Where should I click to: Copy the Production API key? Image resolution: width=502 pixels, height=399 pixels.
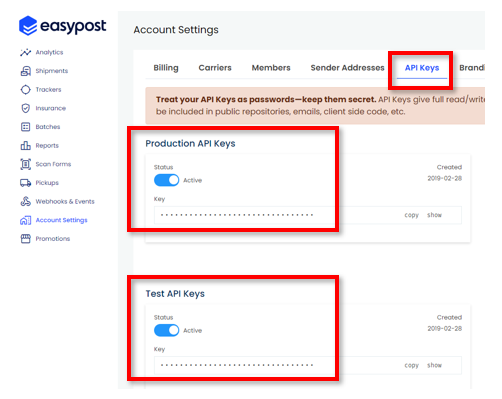(x=412, y=215)
